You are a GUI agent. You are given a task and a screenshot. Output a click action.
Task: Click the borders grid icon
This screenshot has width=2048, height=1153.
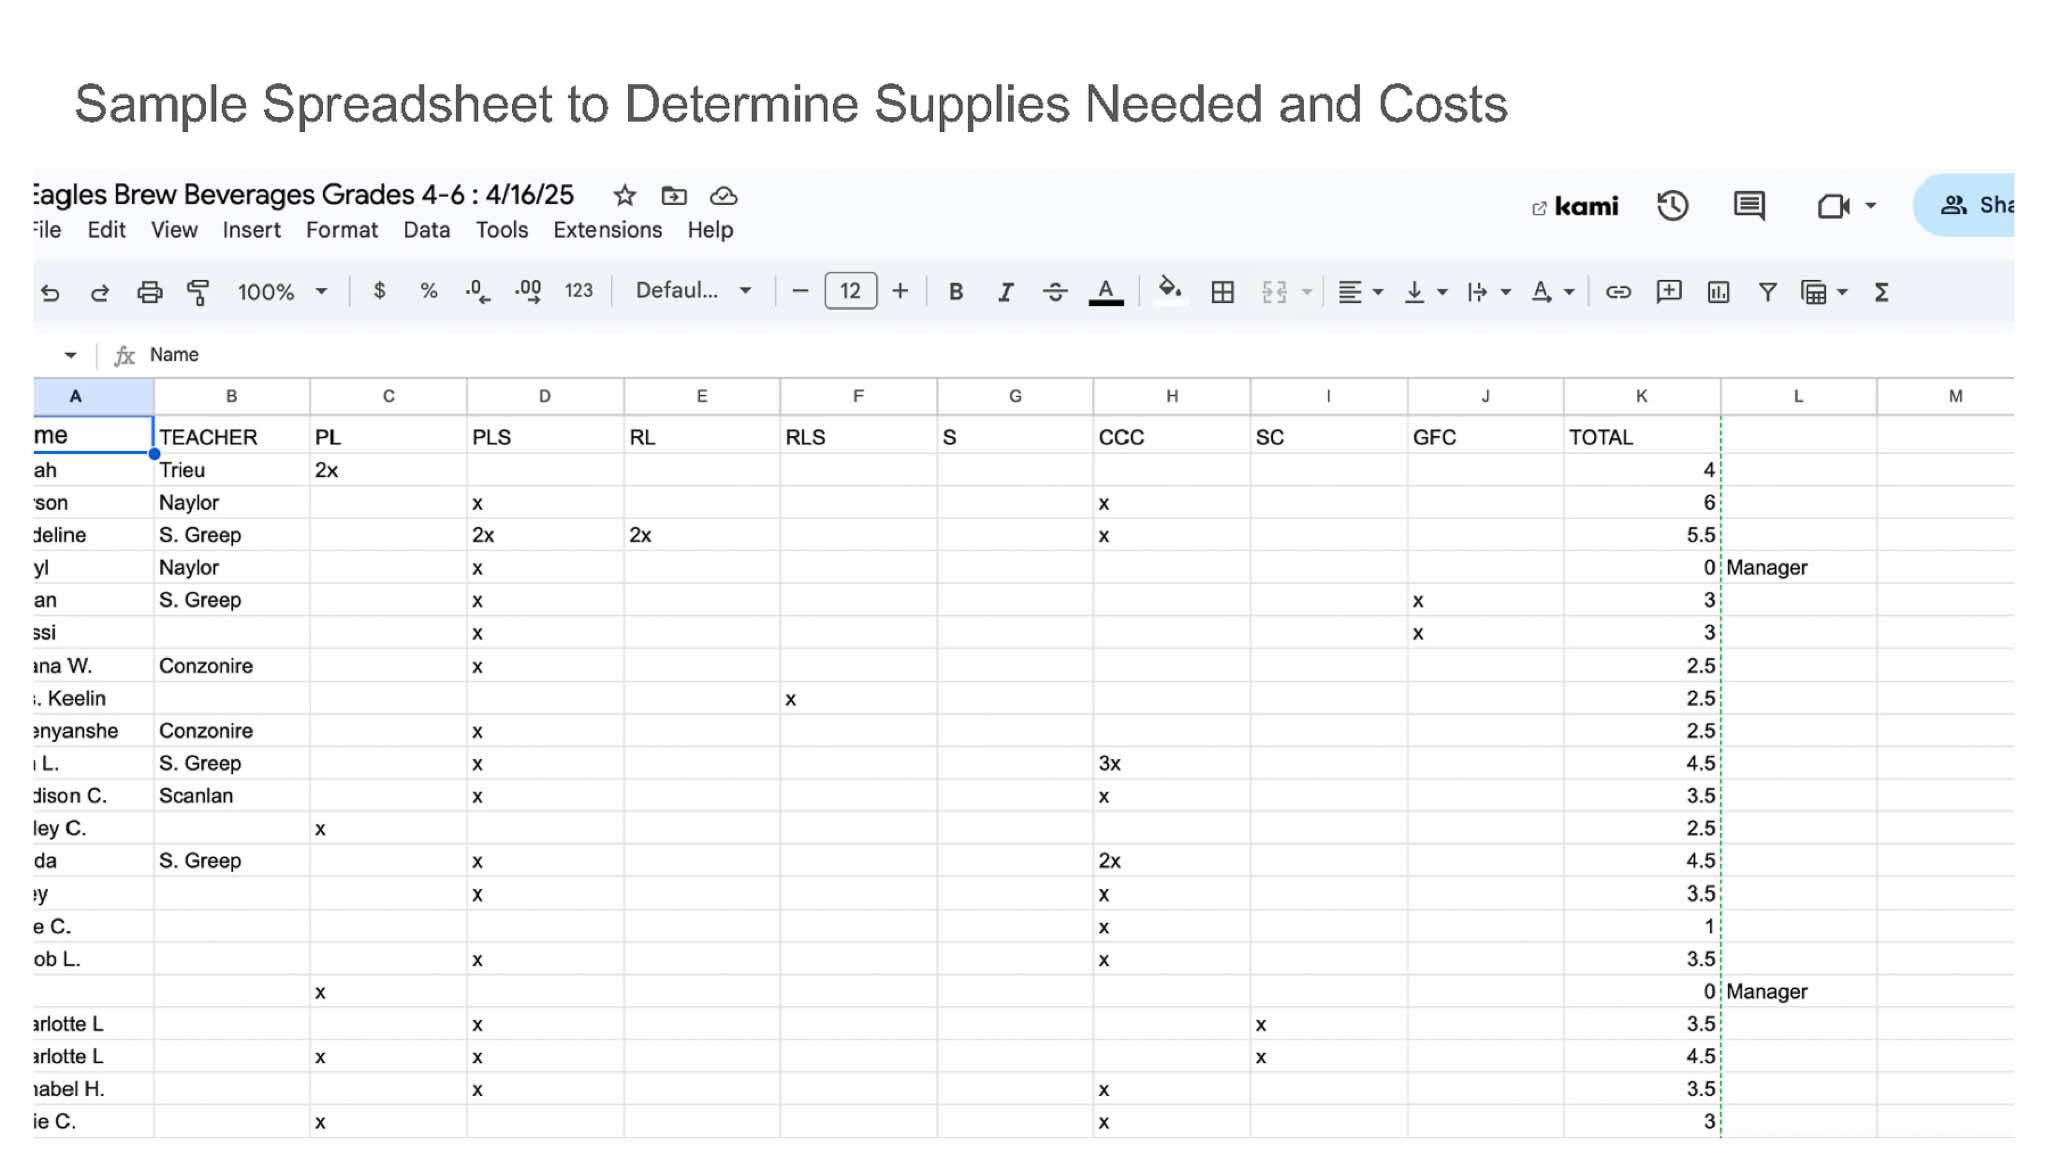[1222, 292]
